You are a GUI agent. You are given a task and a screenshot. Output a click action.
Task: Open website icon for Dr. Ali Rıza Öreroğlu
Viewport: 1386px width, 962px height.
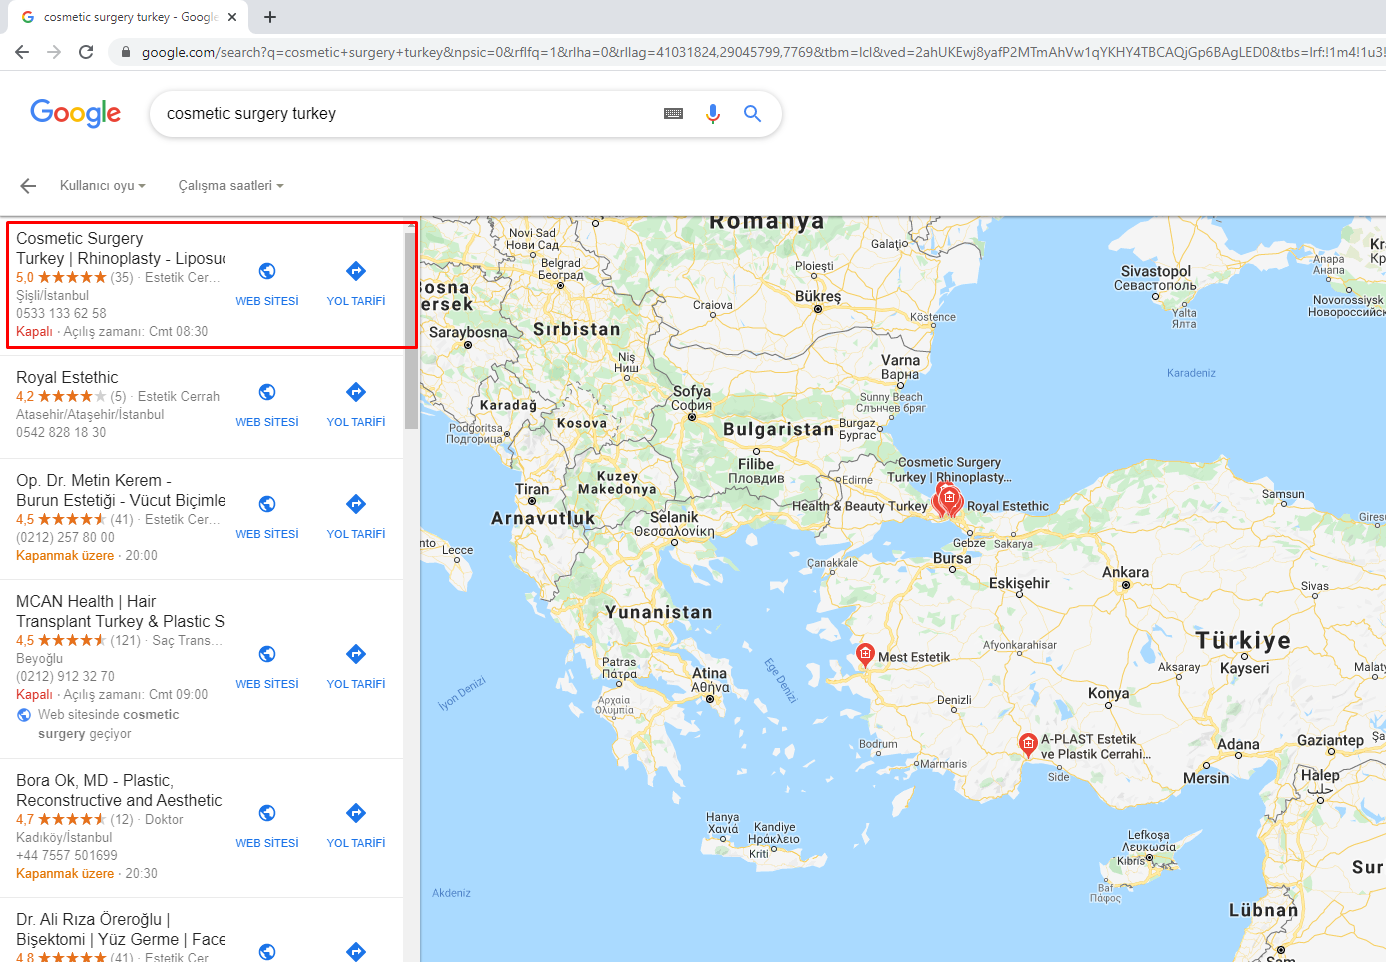[267, 951]
